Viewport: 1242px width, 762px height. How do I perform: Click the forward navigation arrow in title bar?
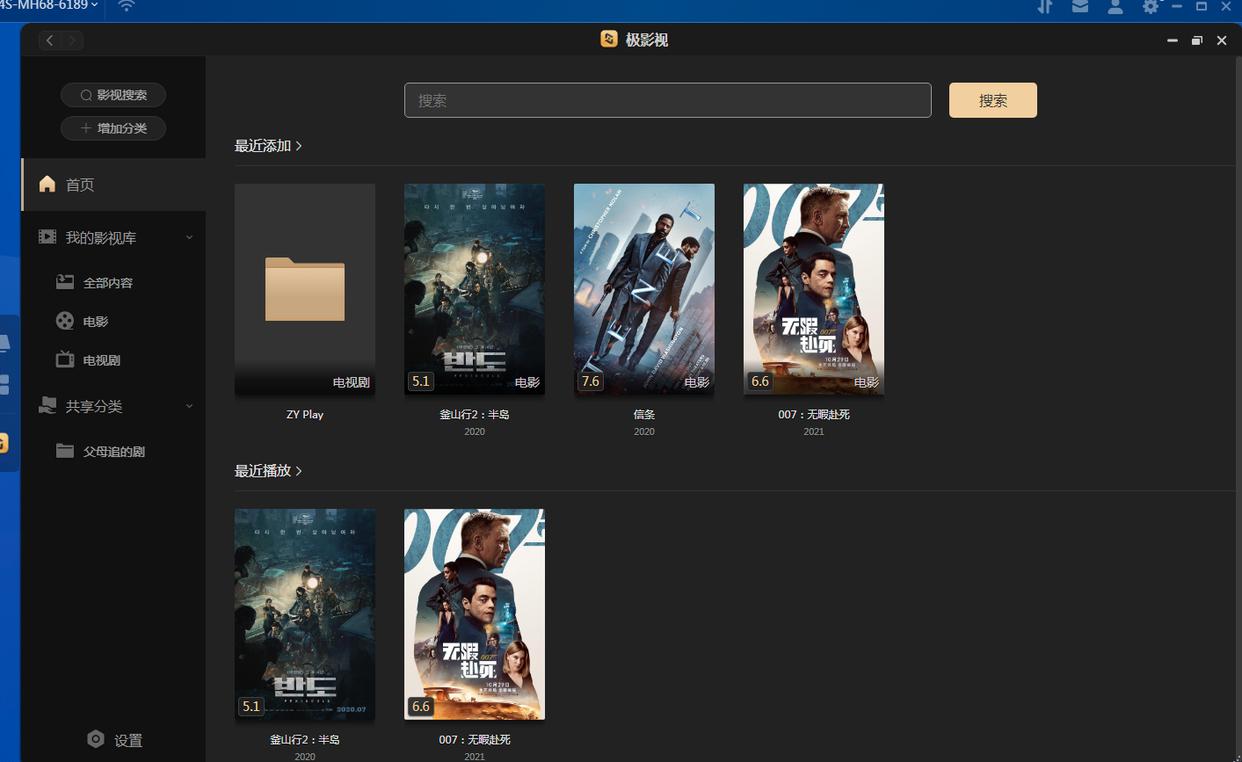pyautogui.click(x=72, y=40)
